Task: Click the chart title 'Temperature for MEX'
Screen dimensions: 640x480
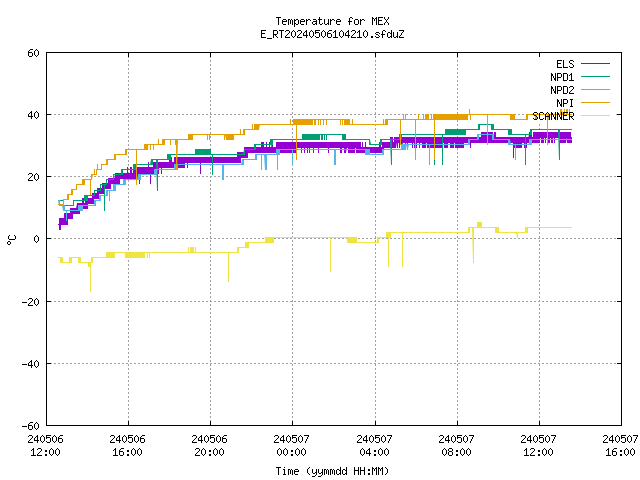Action: tap(332, 21)
